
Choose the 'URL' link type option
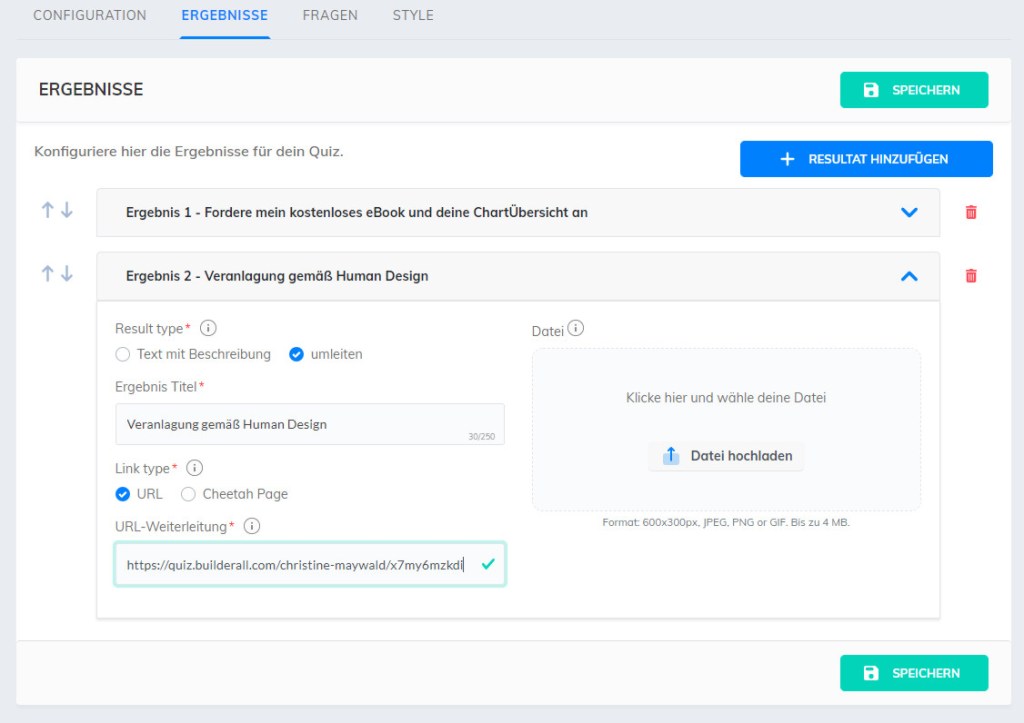[123, 494]
